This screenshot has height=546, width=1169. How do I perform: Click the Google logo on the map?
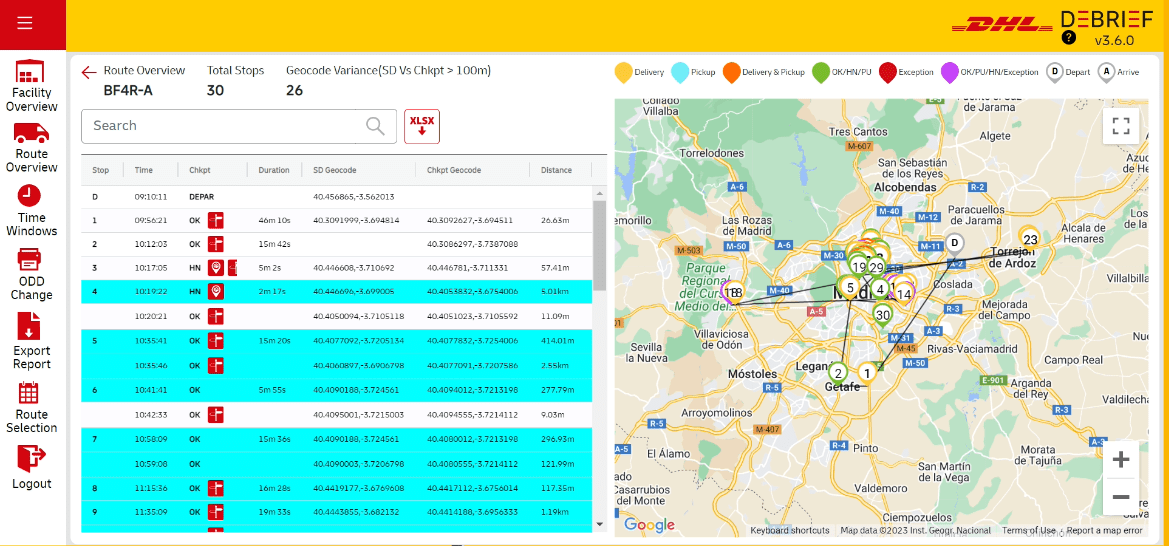tap(649, 524)
